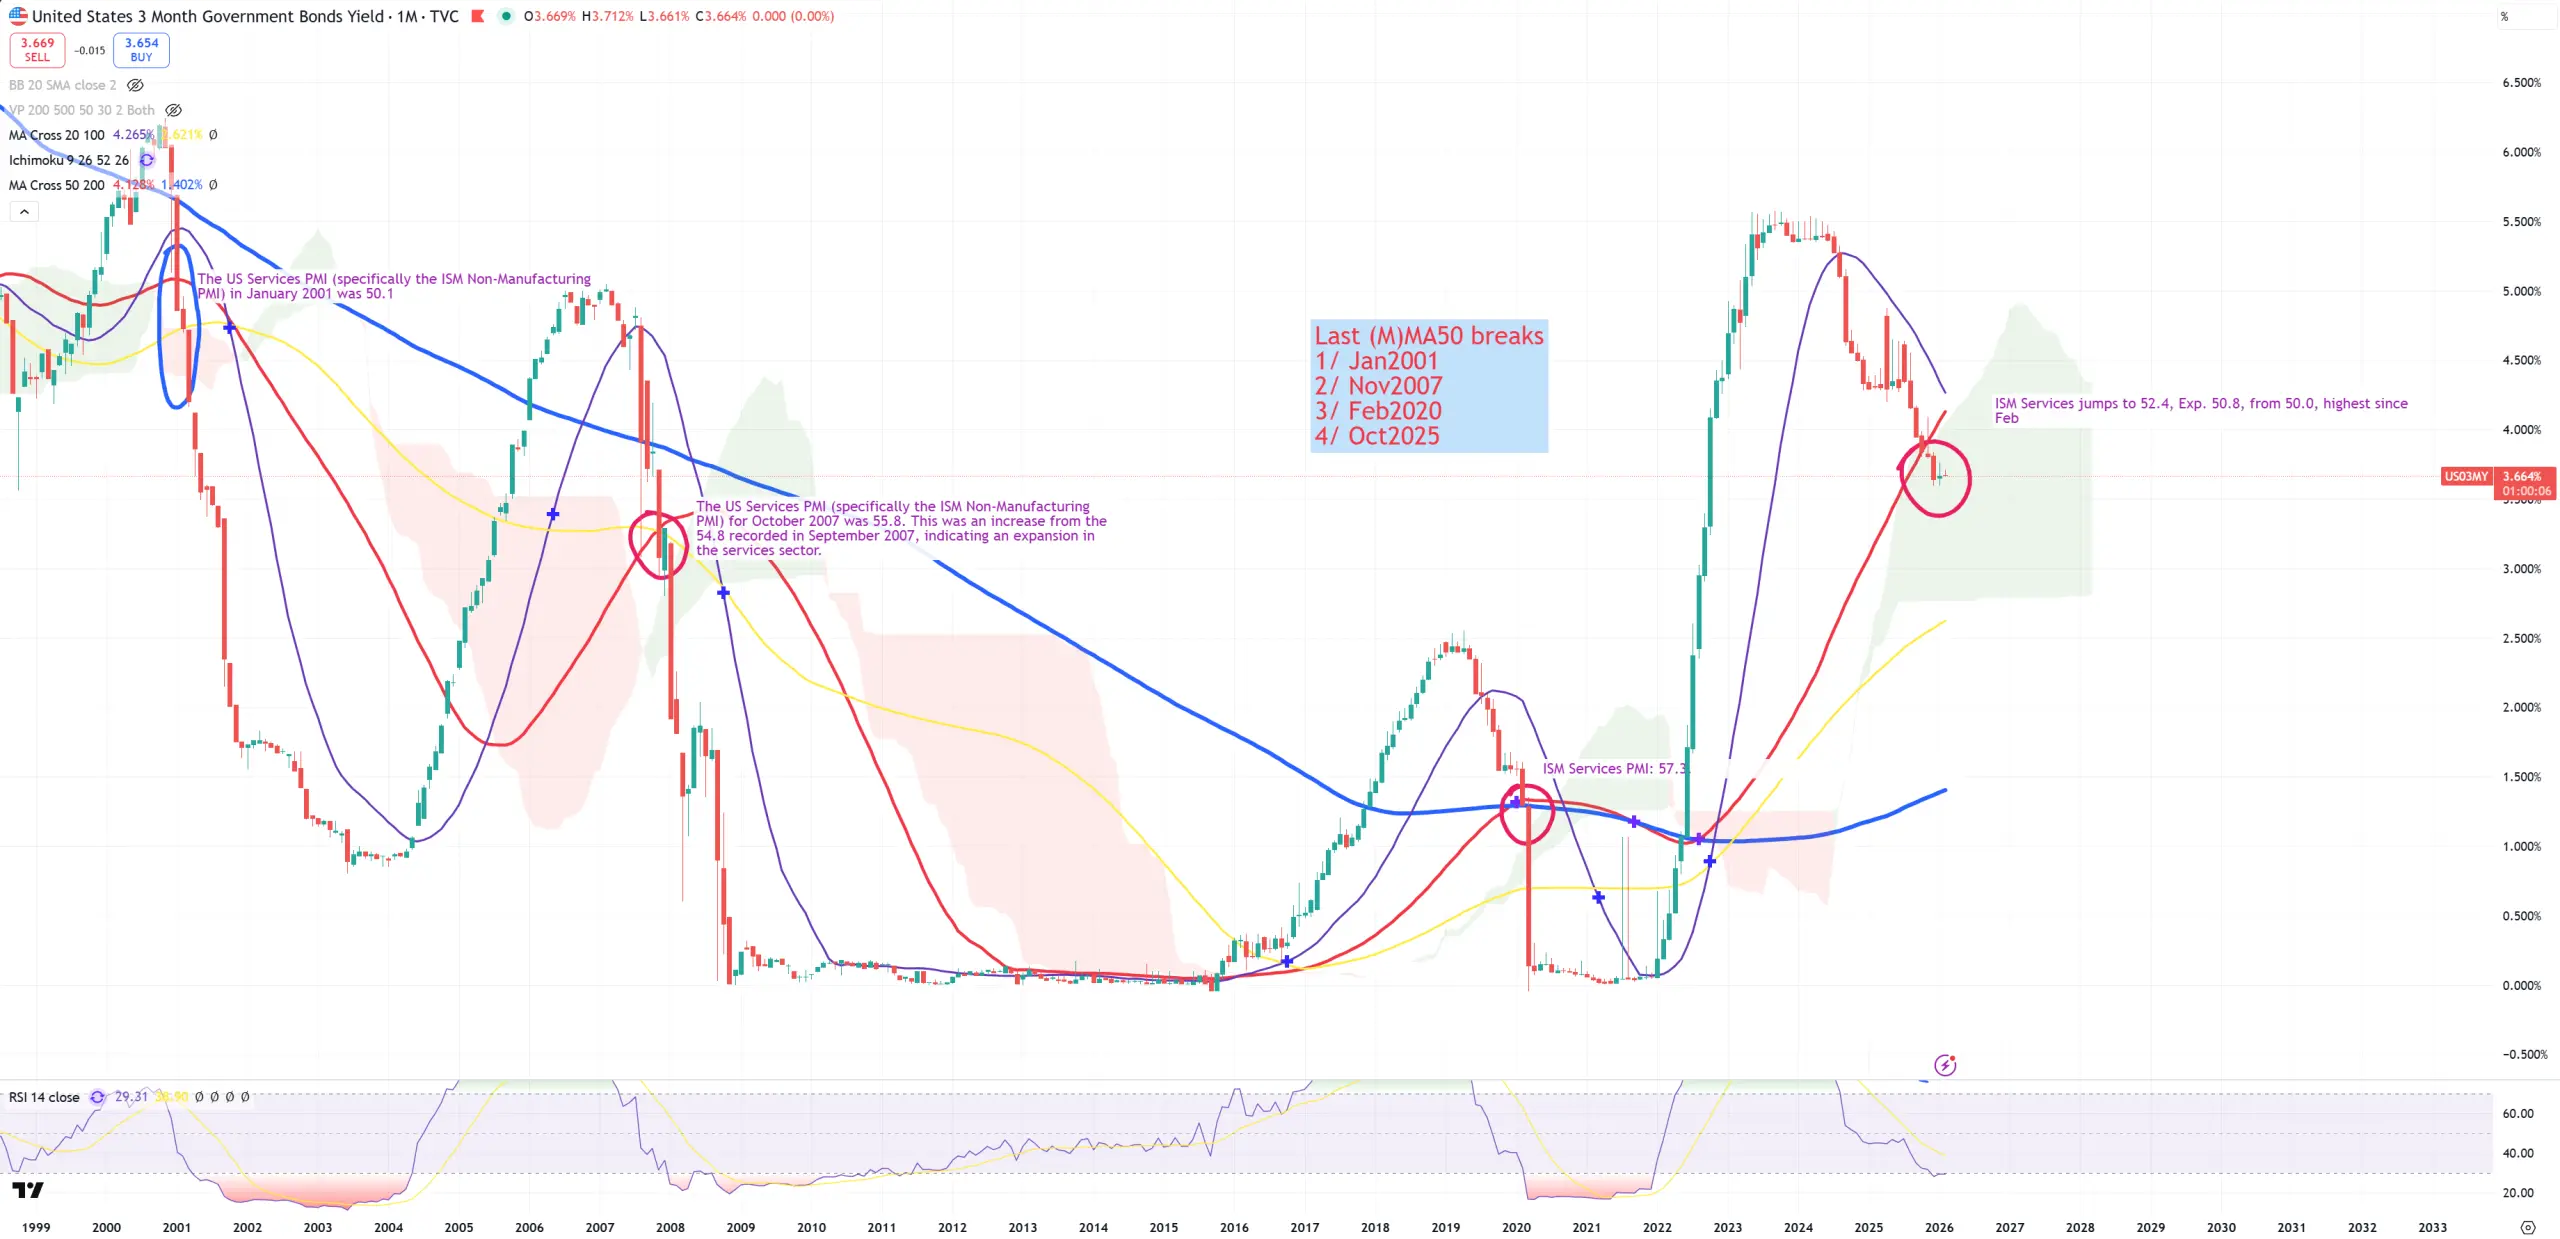Open the 1M interval selector in title
The height and width of the screenshot is (1239, 2560).
click(408, 16)
